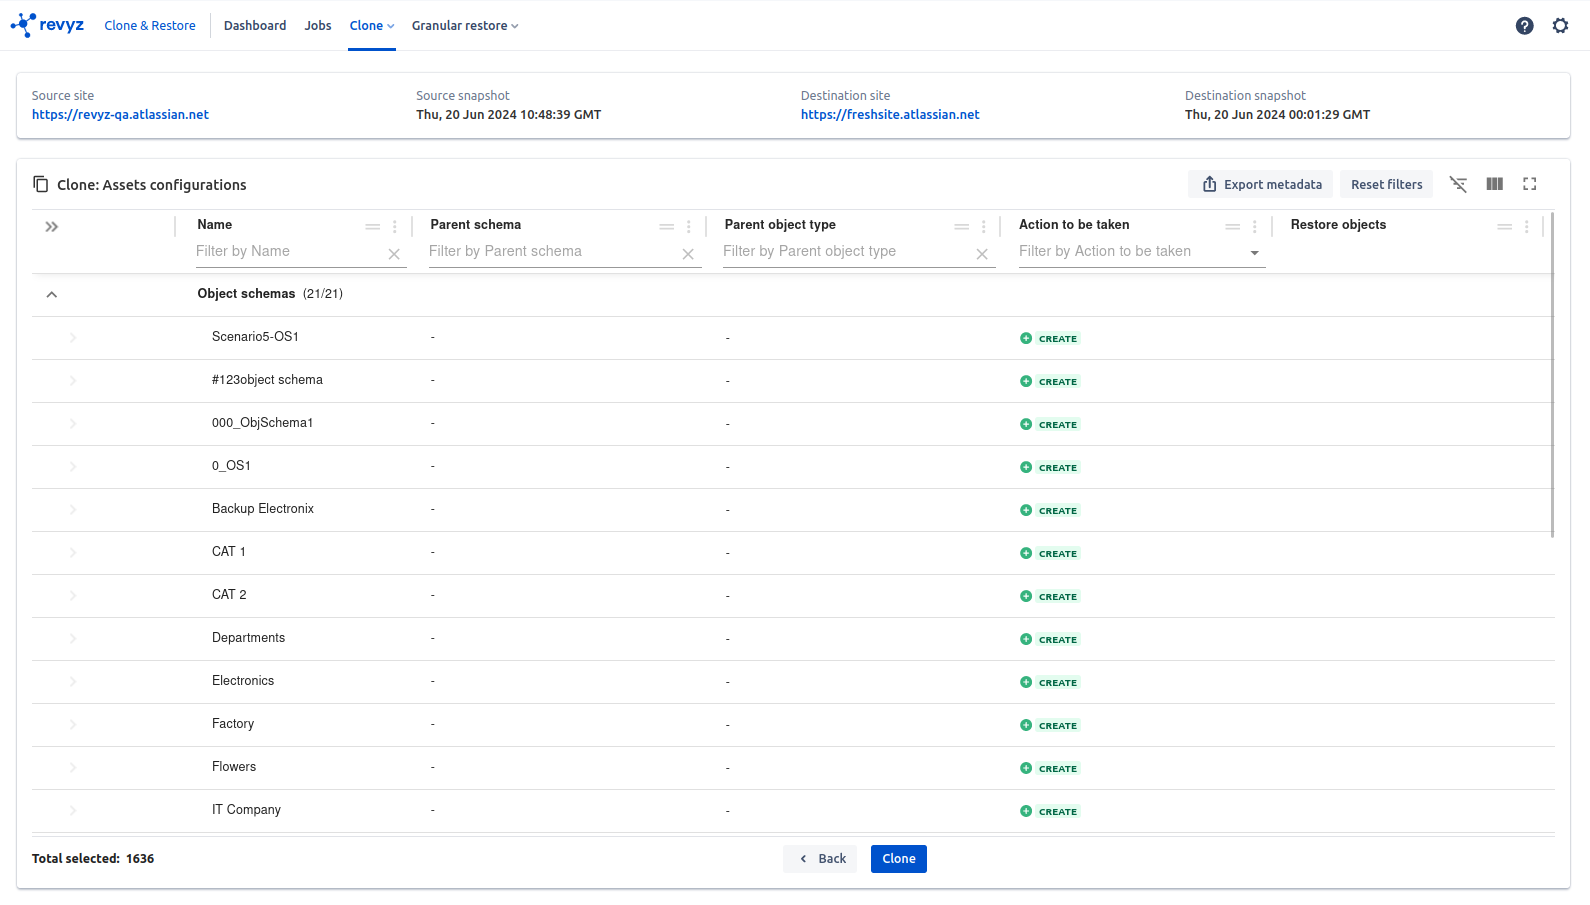Screen dimensions: 1590x905
Task: Open the Clone menu tab
Action: 372,26
